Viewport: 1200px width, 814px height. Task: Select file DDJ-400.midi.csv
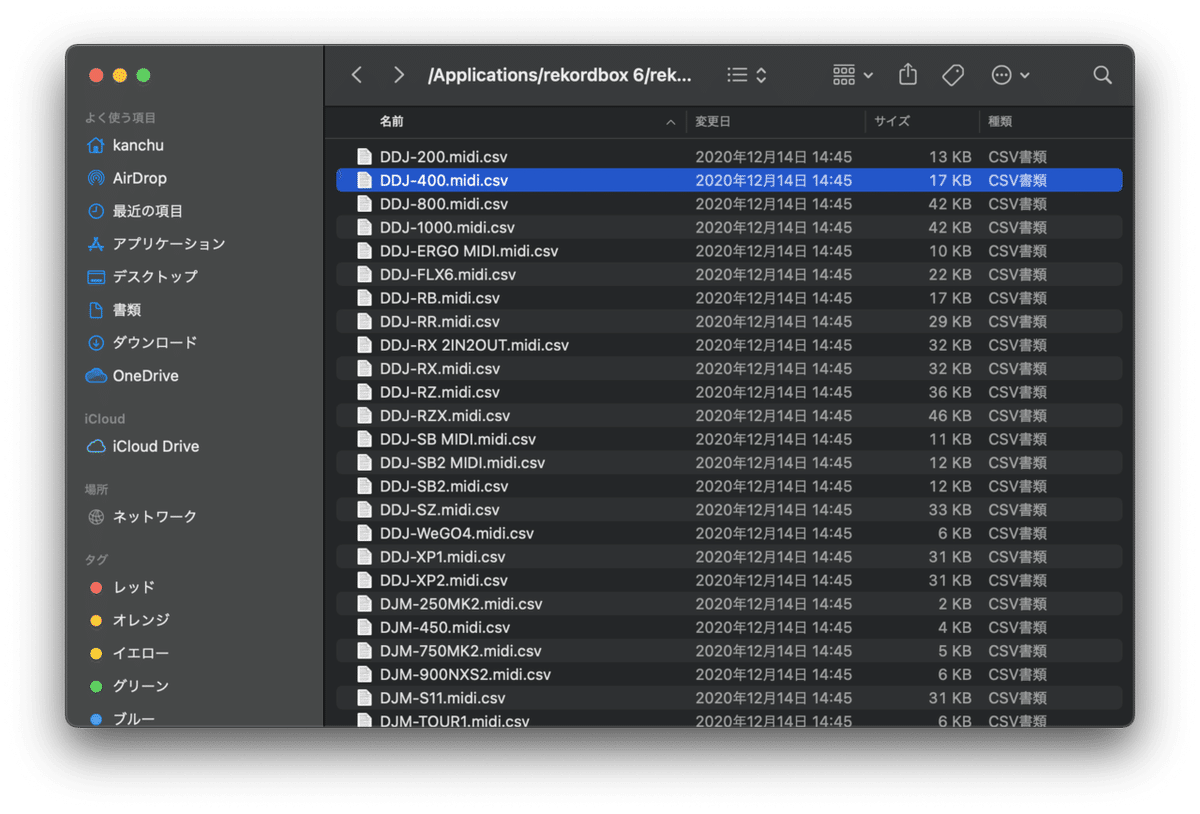click(x=729, y=180)
